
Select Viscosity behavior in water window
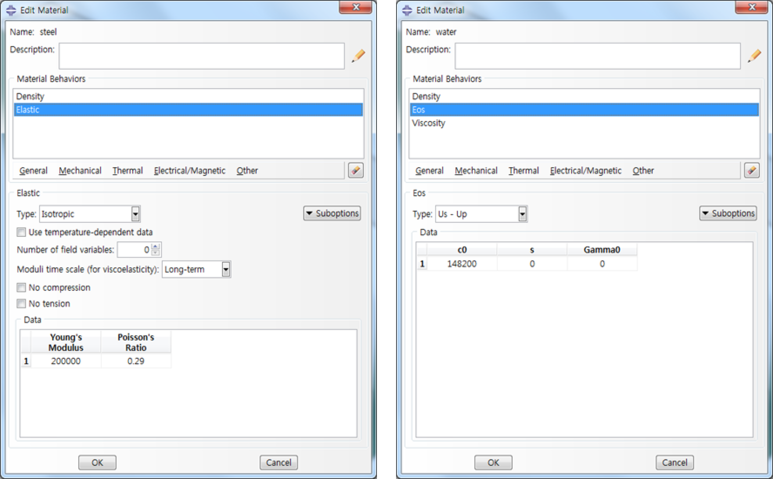[584, 123]
